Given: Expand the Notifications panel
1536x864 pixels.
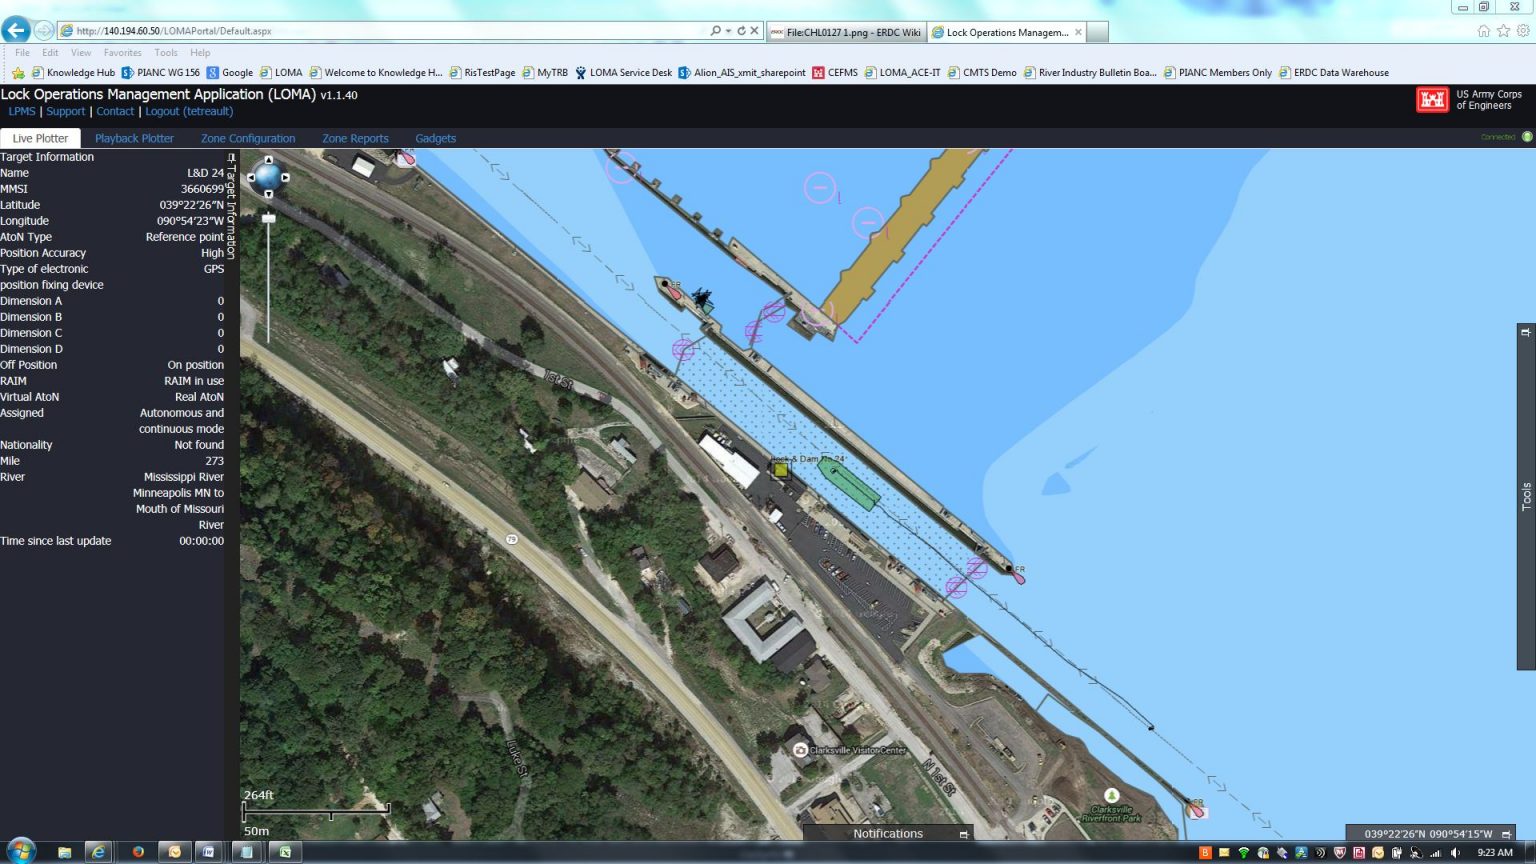Looking at the screenshot, I should 964,834.
